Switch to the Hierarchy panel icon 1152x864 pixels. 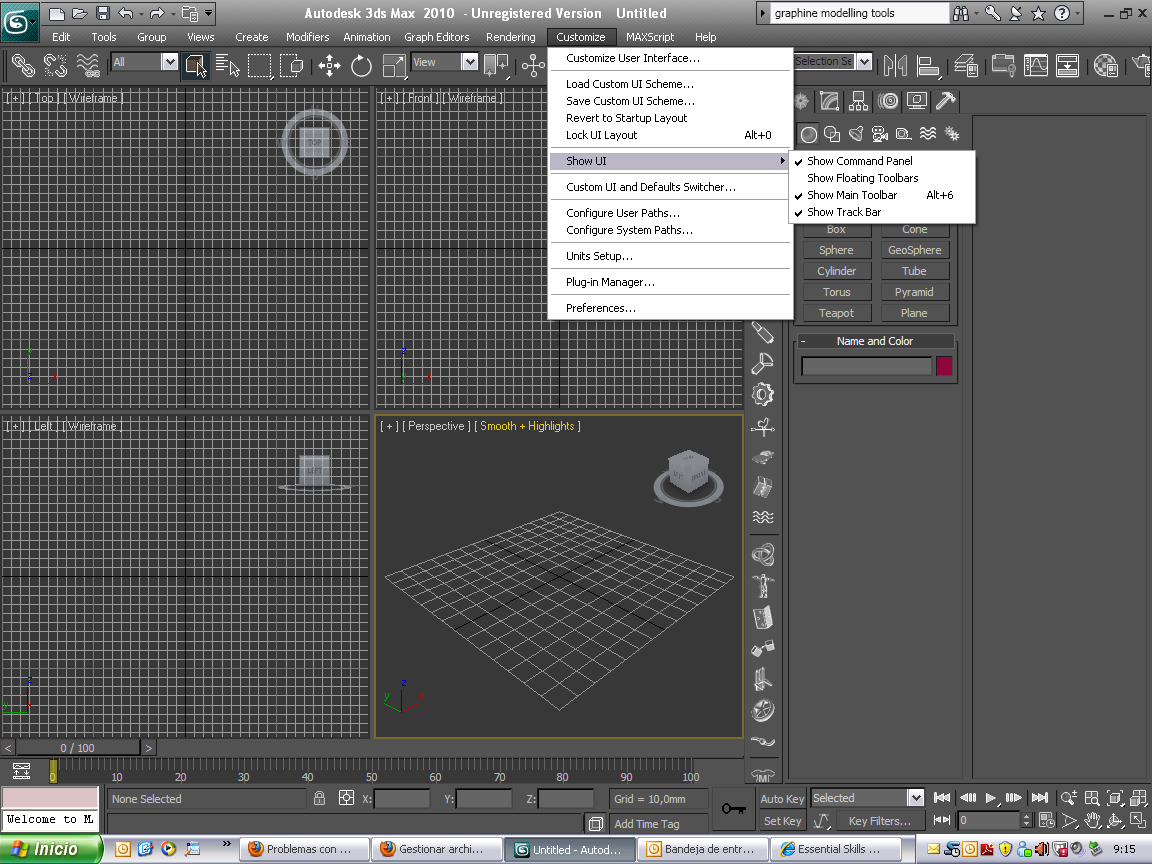pyautogui.click(x=858, y=101)
